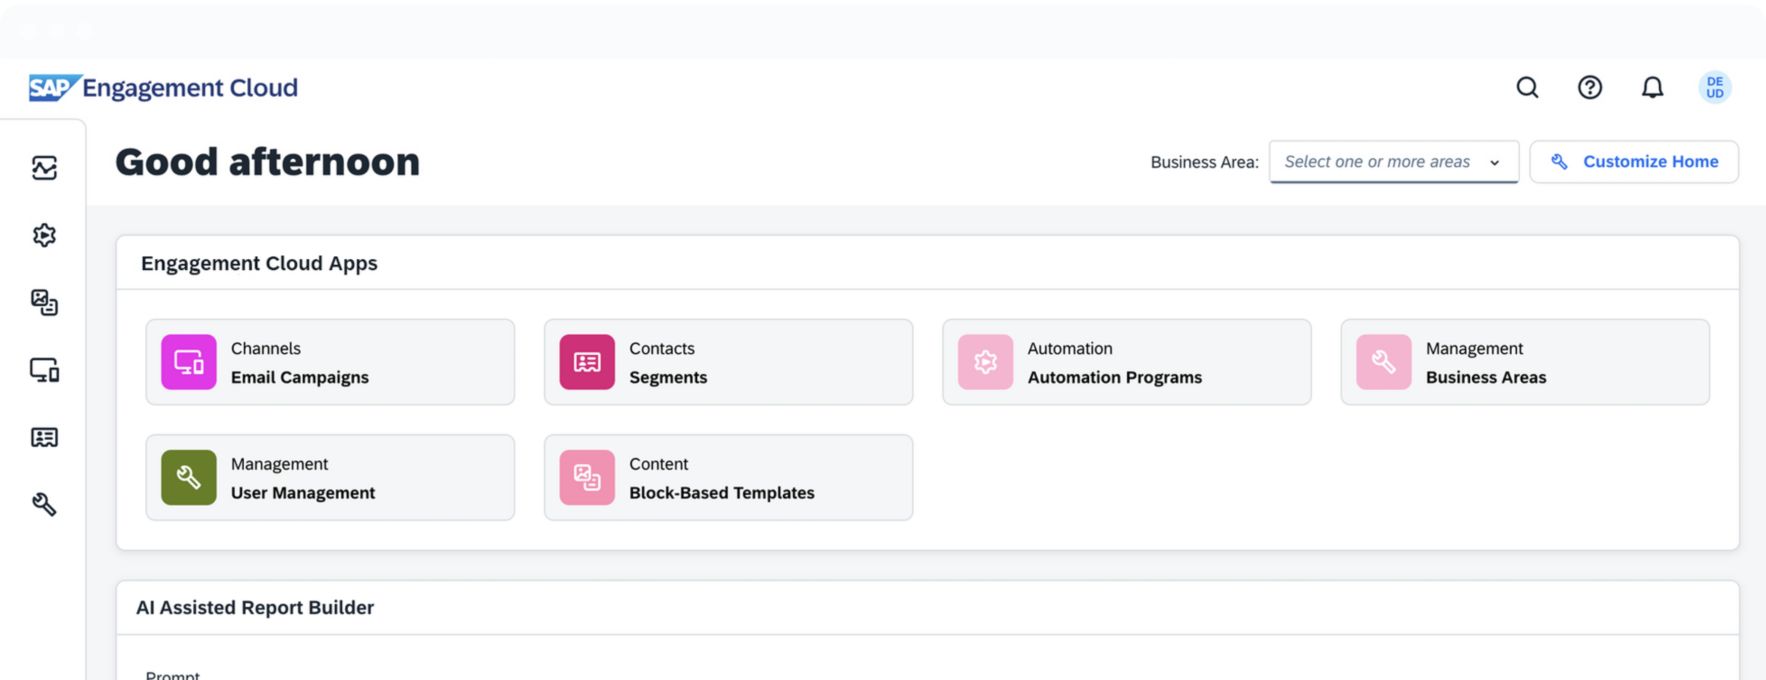Viewport: 1766px width, 680px height.
Task: Expand the Business Area dropdown
Action: (x=1378, y=162)
